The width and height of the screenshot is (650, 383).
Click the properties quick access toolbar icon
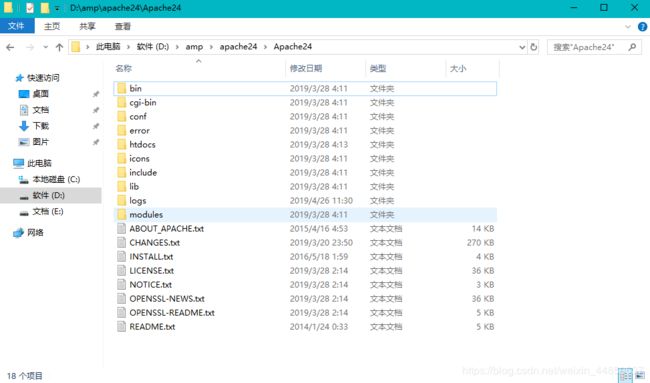point(30,7)
